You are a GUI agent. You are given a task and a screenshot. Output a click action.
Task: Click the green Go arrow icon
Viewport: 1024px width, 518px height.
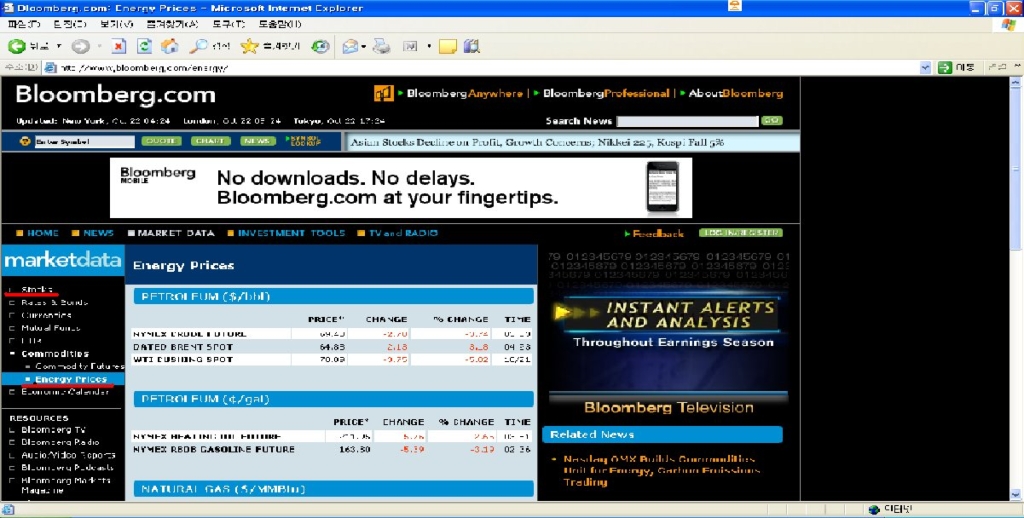pyautogui.click(x=944, y=67)
